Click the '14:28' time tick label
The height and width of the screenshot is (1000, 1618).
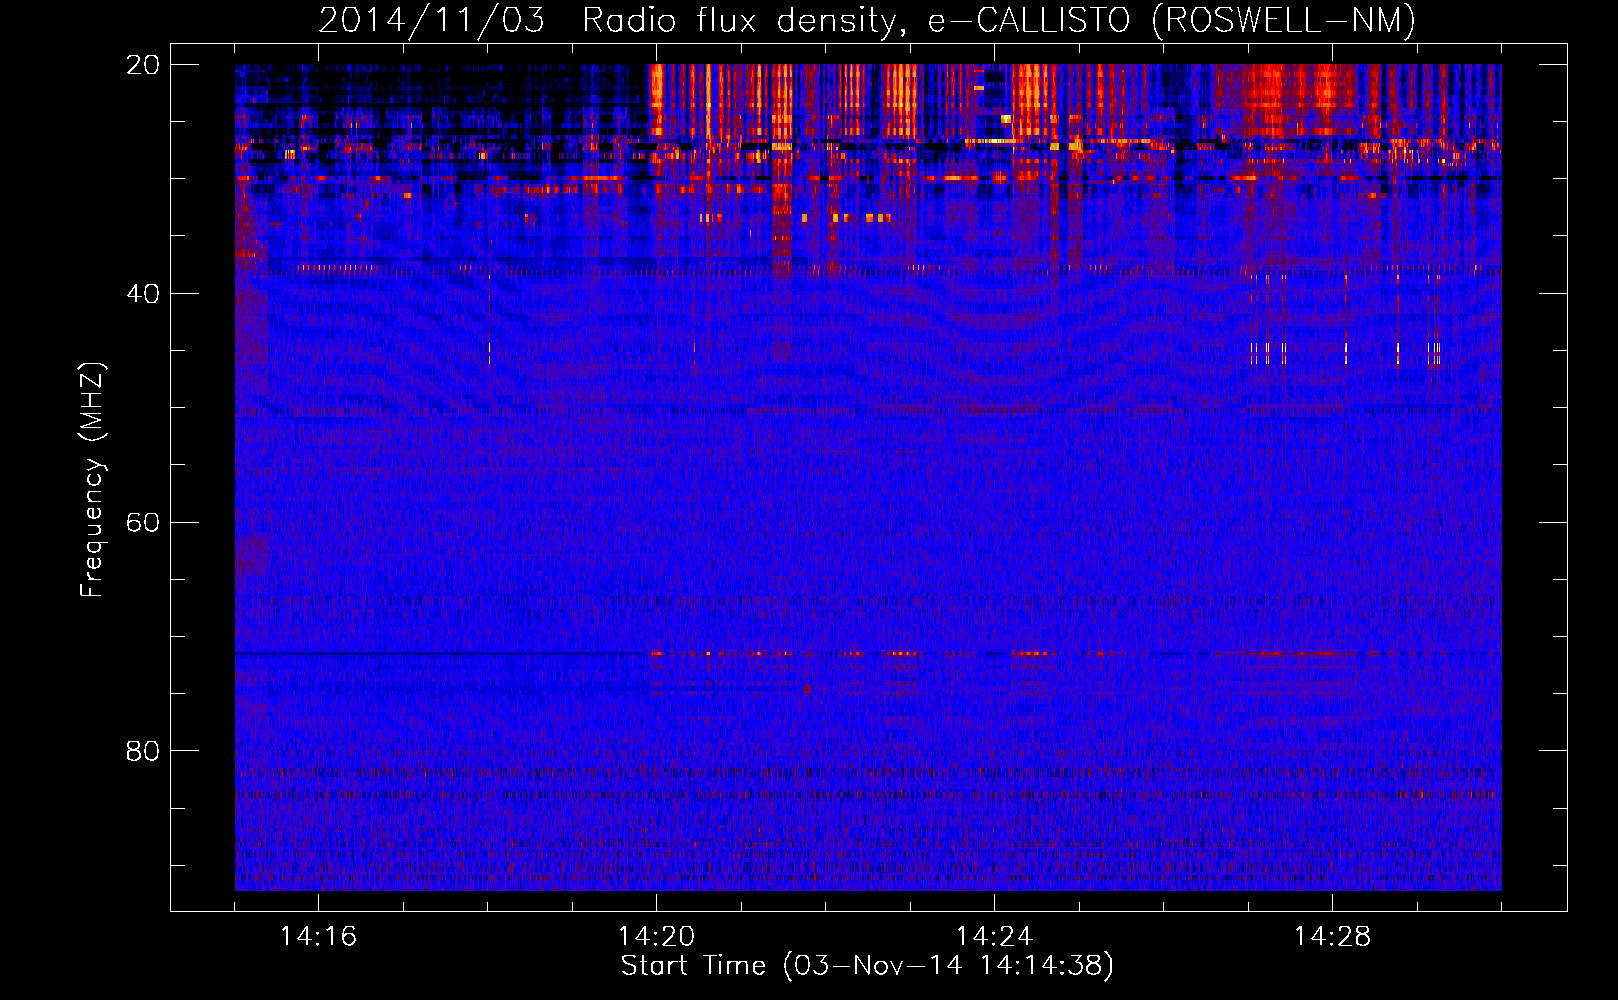1332,937
